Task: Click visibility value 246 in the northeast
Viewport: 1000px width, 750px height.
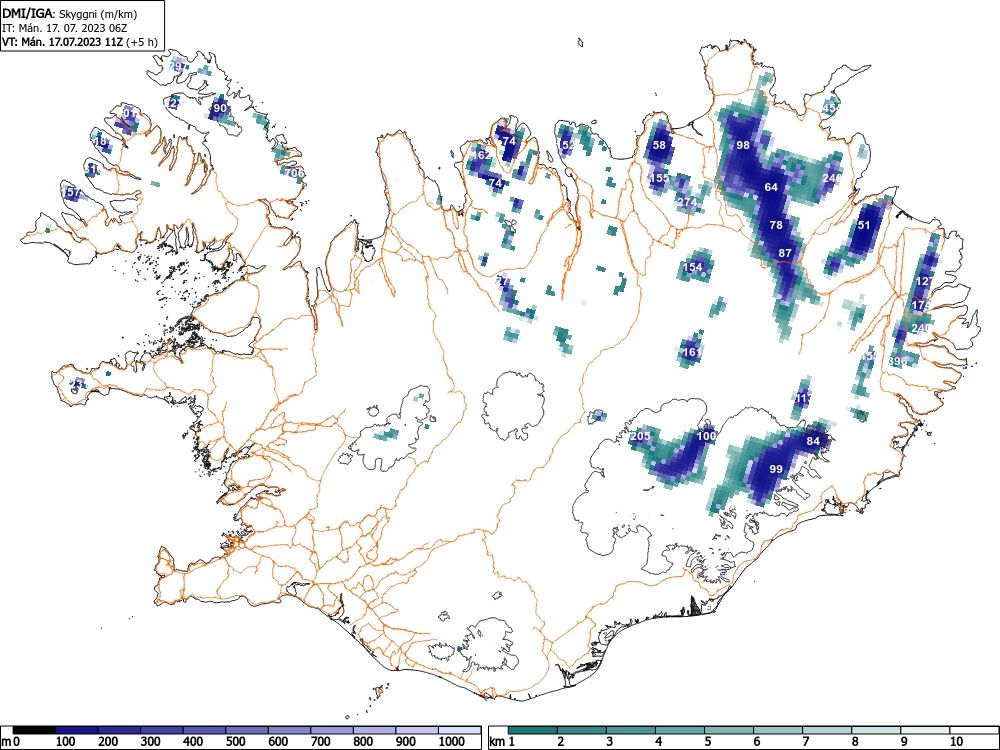Action: click(x=832, y=178)
